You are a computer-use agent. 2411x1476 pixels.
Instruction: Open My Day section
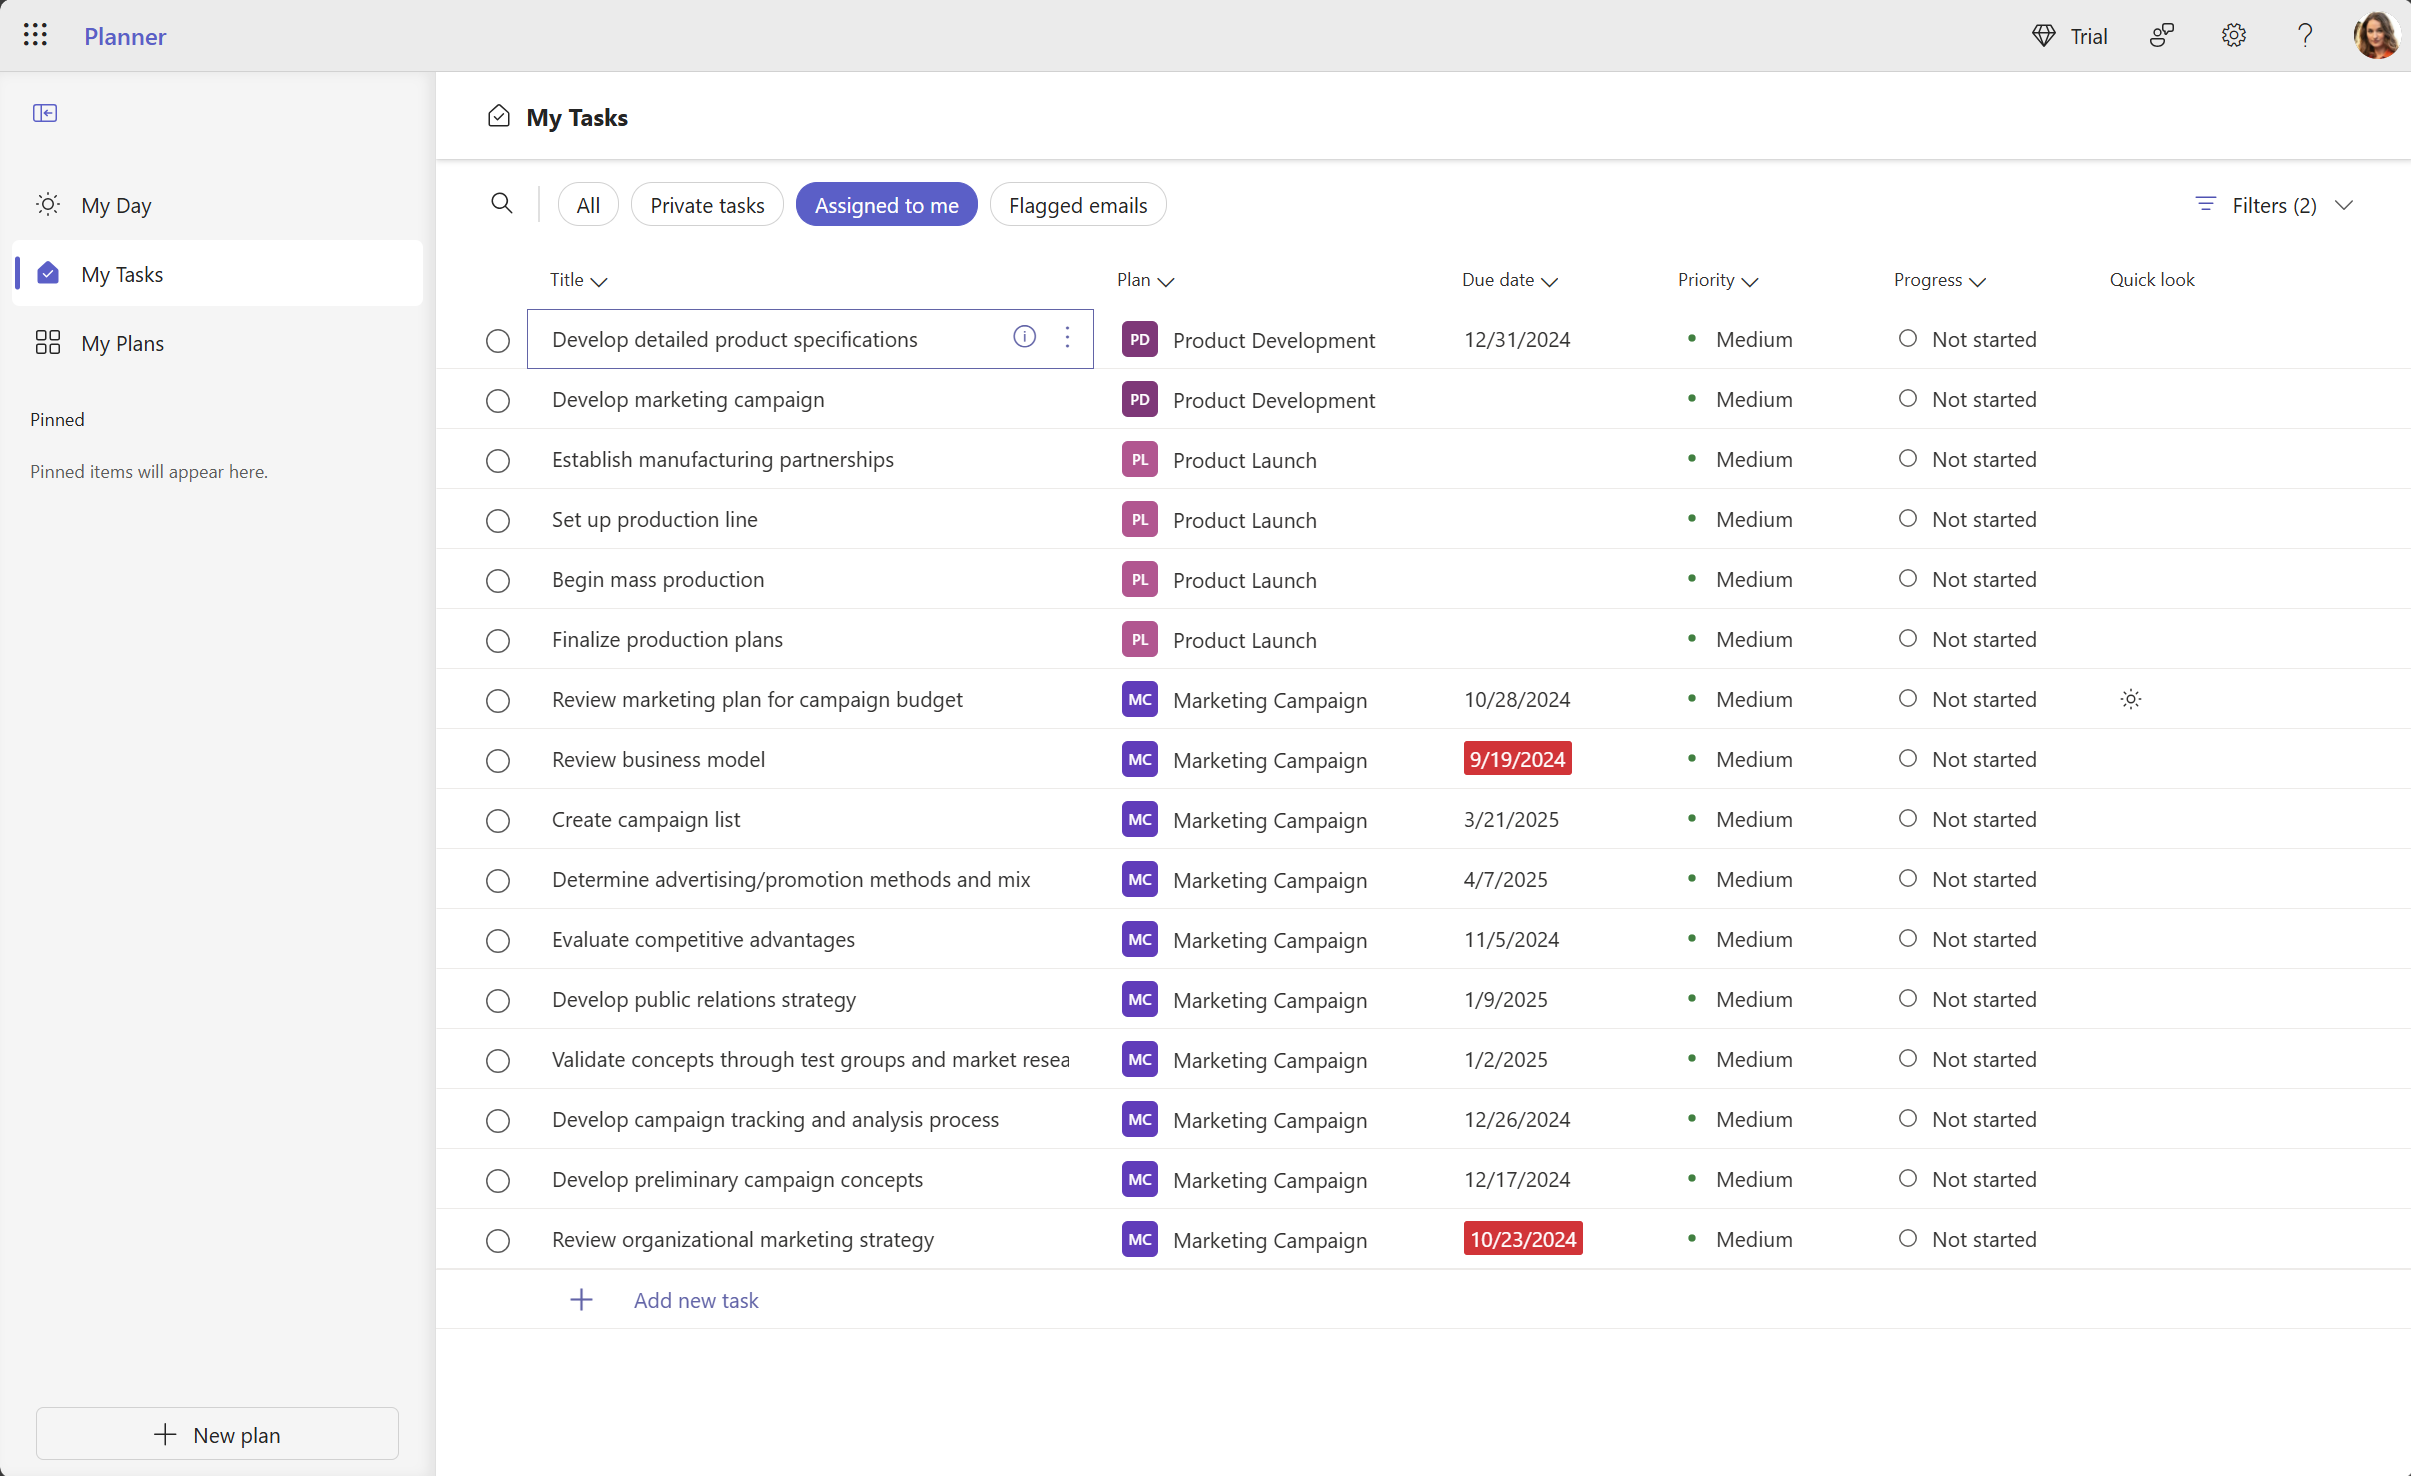tap(115, 205)
